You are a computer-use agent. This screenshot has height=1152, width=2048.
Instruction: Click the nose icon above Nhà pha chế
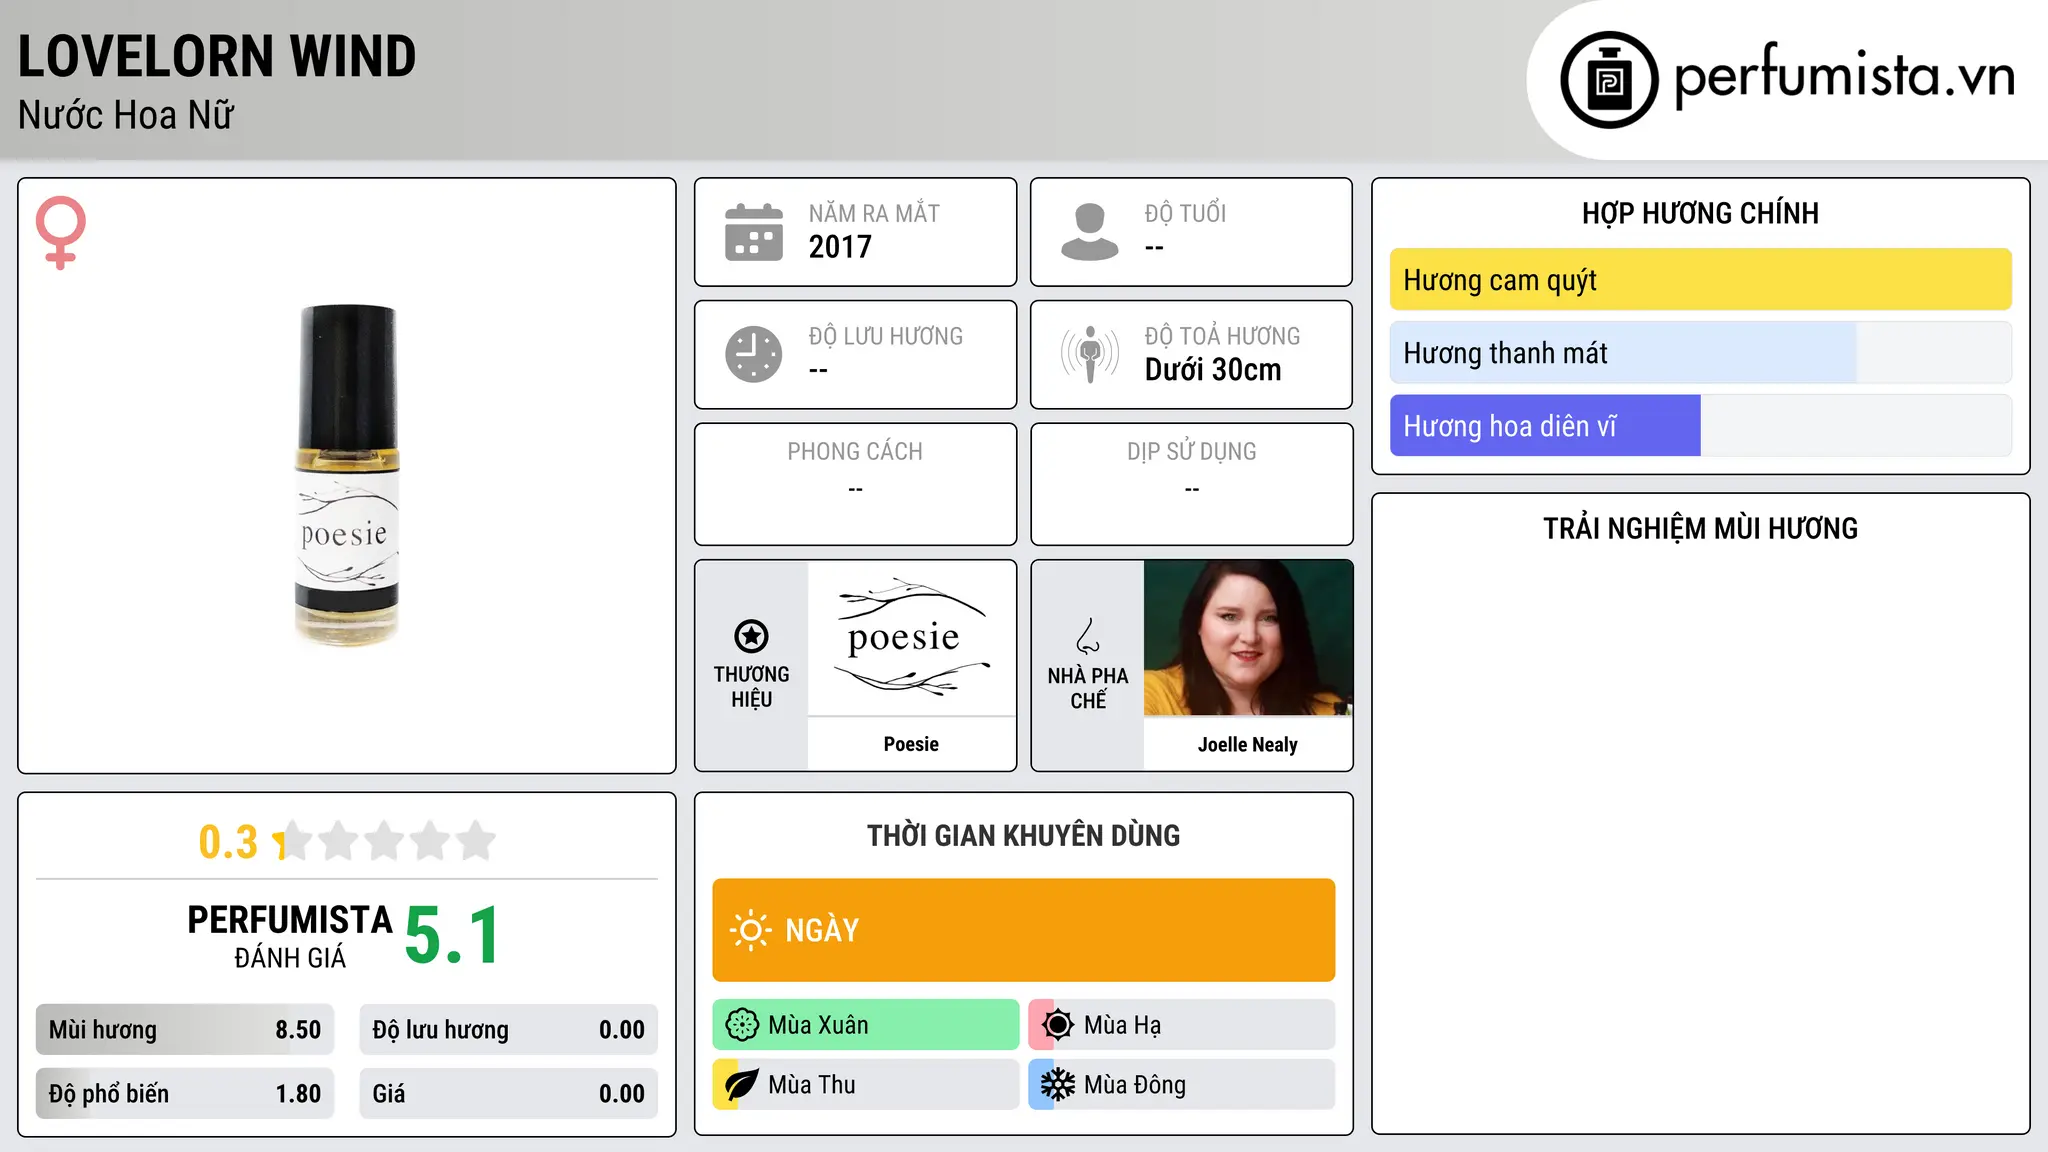[x=1088, y=636]
